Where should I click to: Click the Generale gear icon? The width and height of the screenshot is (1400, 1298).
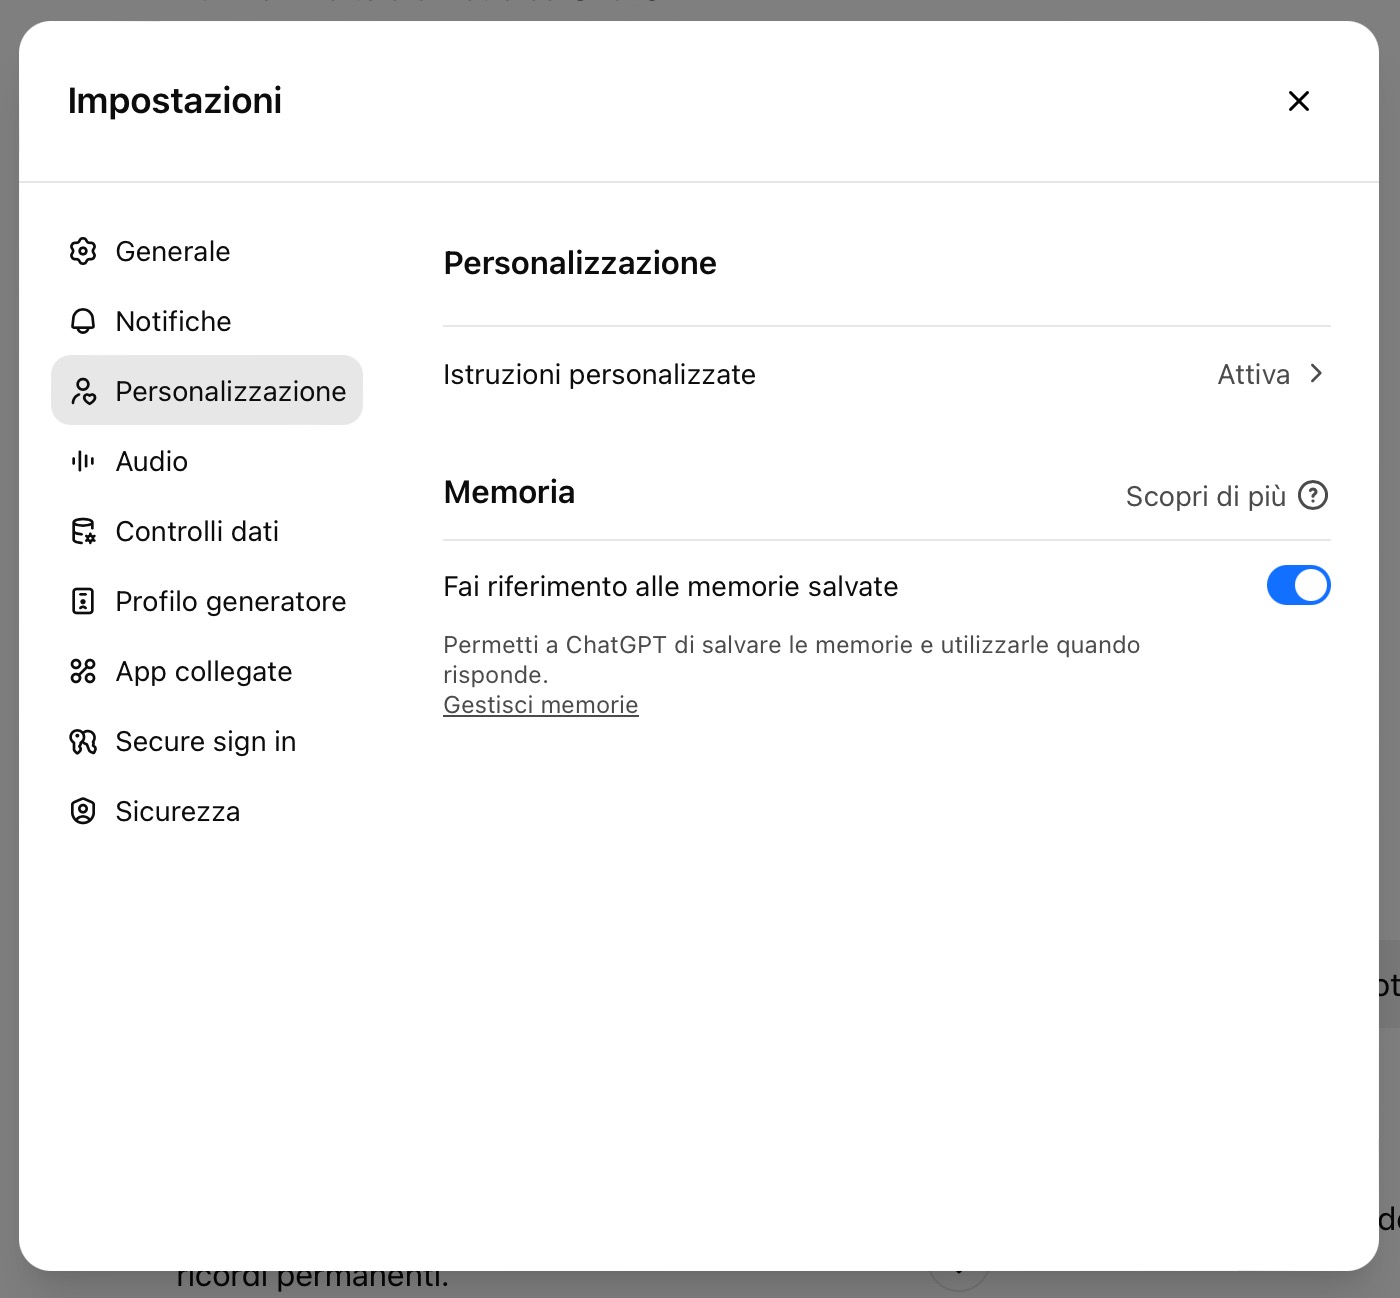[x=83, y=251]
